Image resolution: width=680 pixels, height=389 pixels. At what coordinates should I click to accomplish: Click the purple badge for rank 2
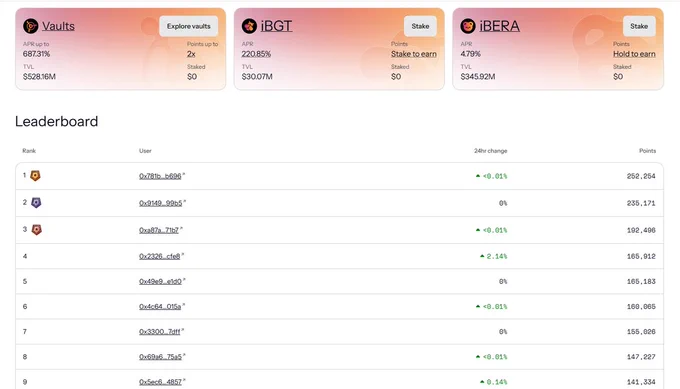pos(36,203)
